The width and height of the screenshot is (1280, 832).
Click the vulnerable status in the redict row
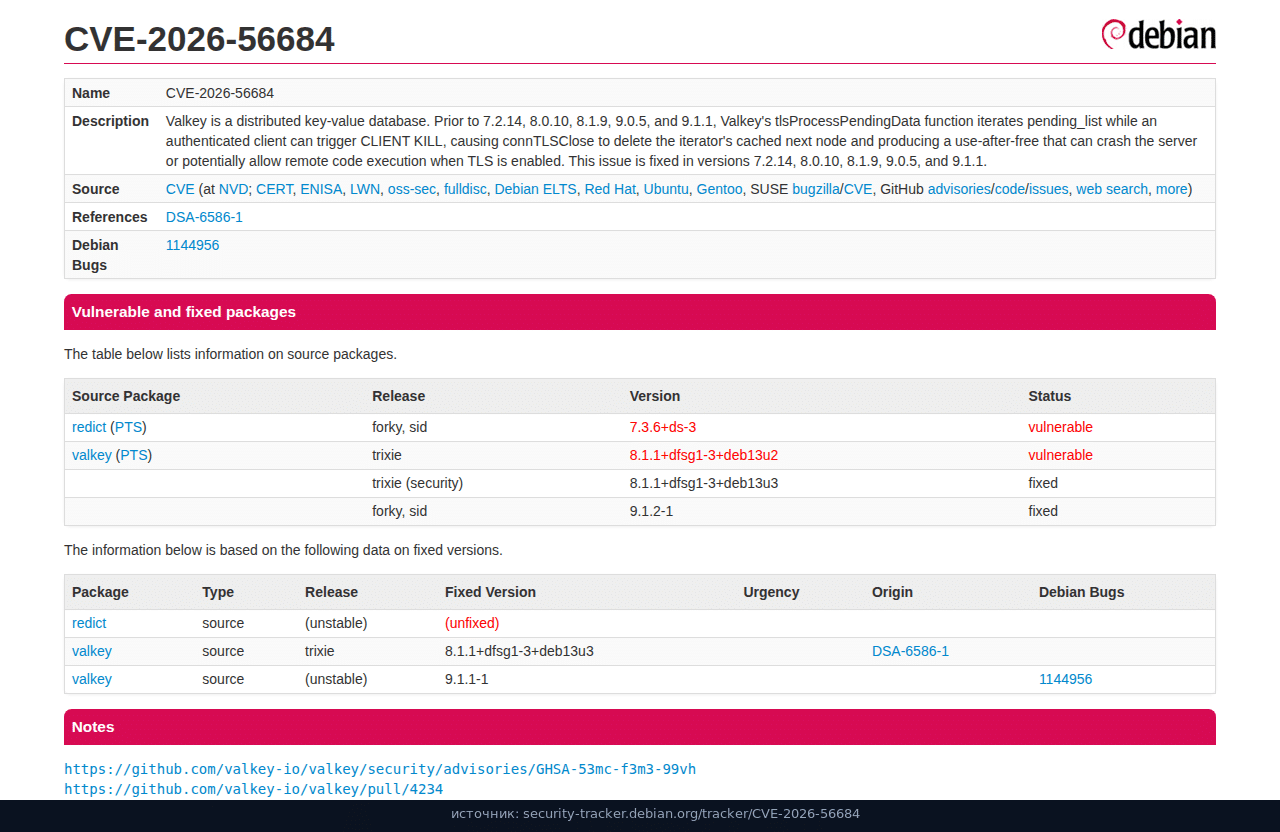(1060, 427)
